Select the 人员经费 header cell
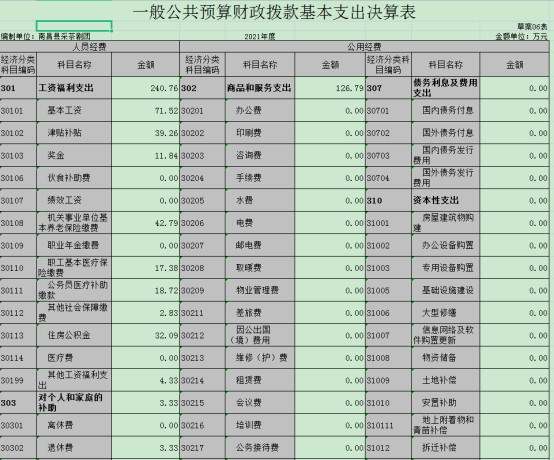 click(89, 47)
